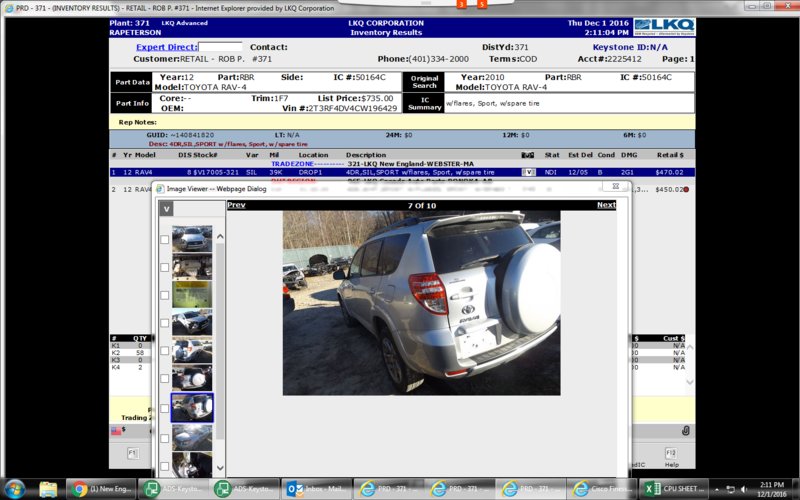Click the Description column header
800x500 pixels.
pyautogui.click(x=366, y=155)
